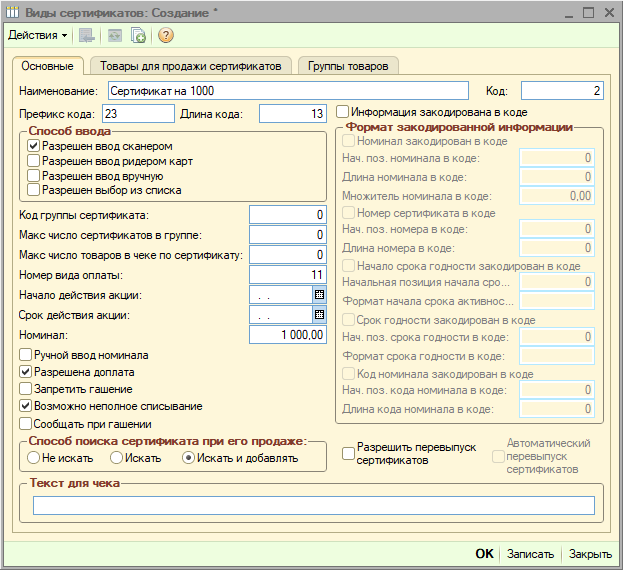The width and height of the screenshot is (623, 570).
Task: Click Автоматический перевыпуск сертификатов checkbox
Action: pyautogui.click(x=498, y=456)
